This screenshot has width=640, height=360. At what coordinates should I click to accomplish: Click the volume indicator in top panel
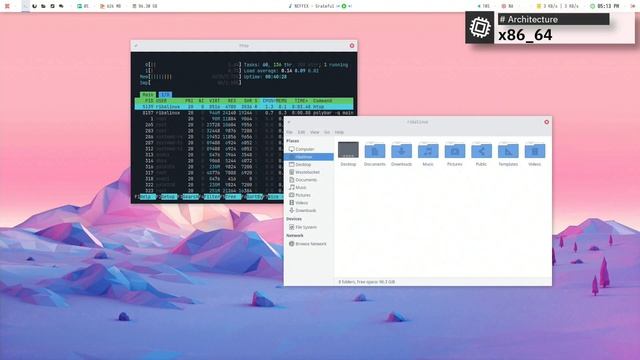[483, 6]
